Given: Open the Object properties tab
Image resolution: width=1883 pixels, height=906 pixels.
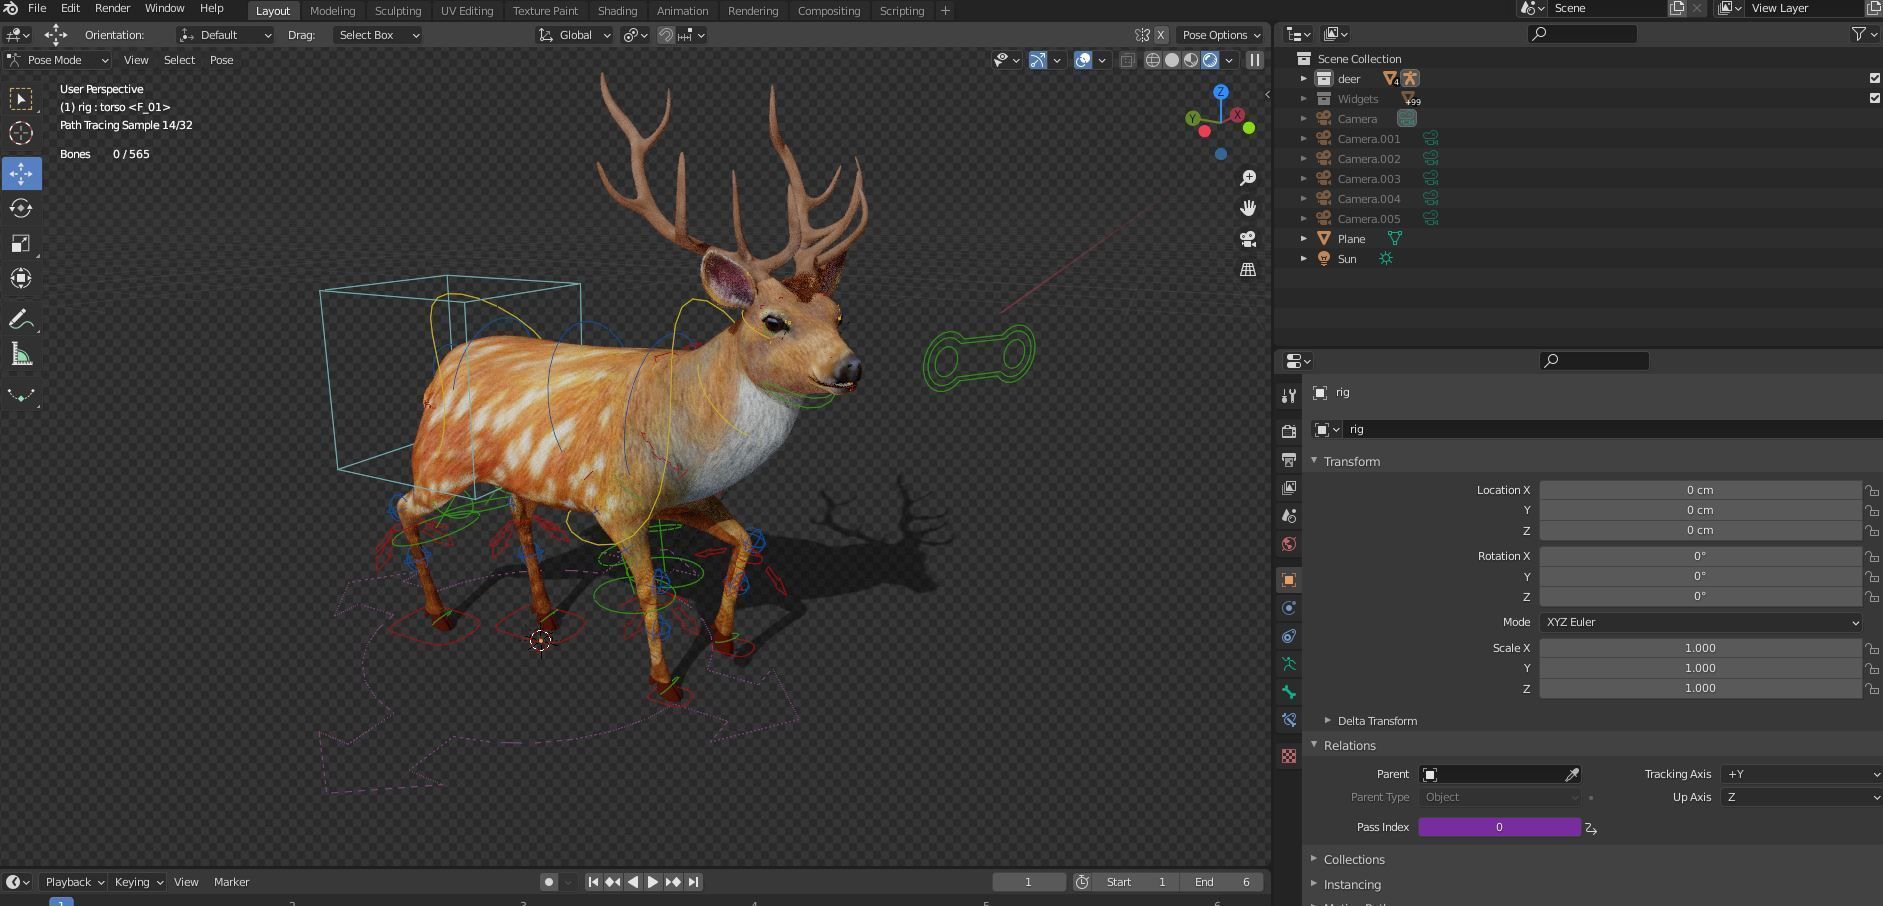Looking at the screenshot, I should [x=1289, y=580].
